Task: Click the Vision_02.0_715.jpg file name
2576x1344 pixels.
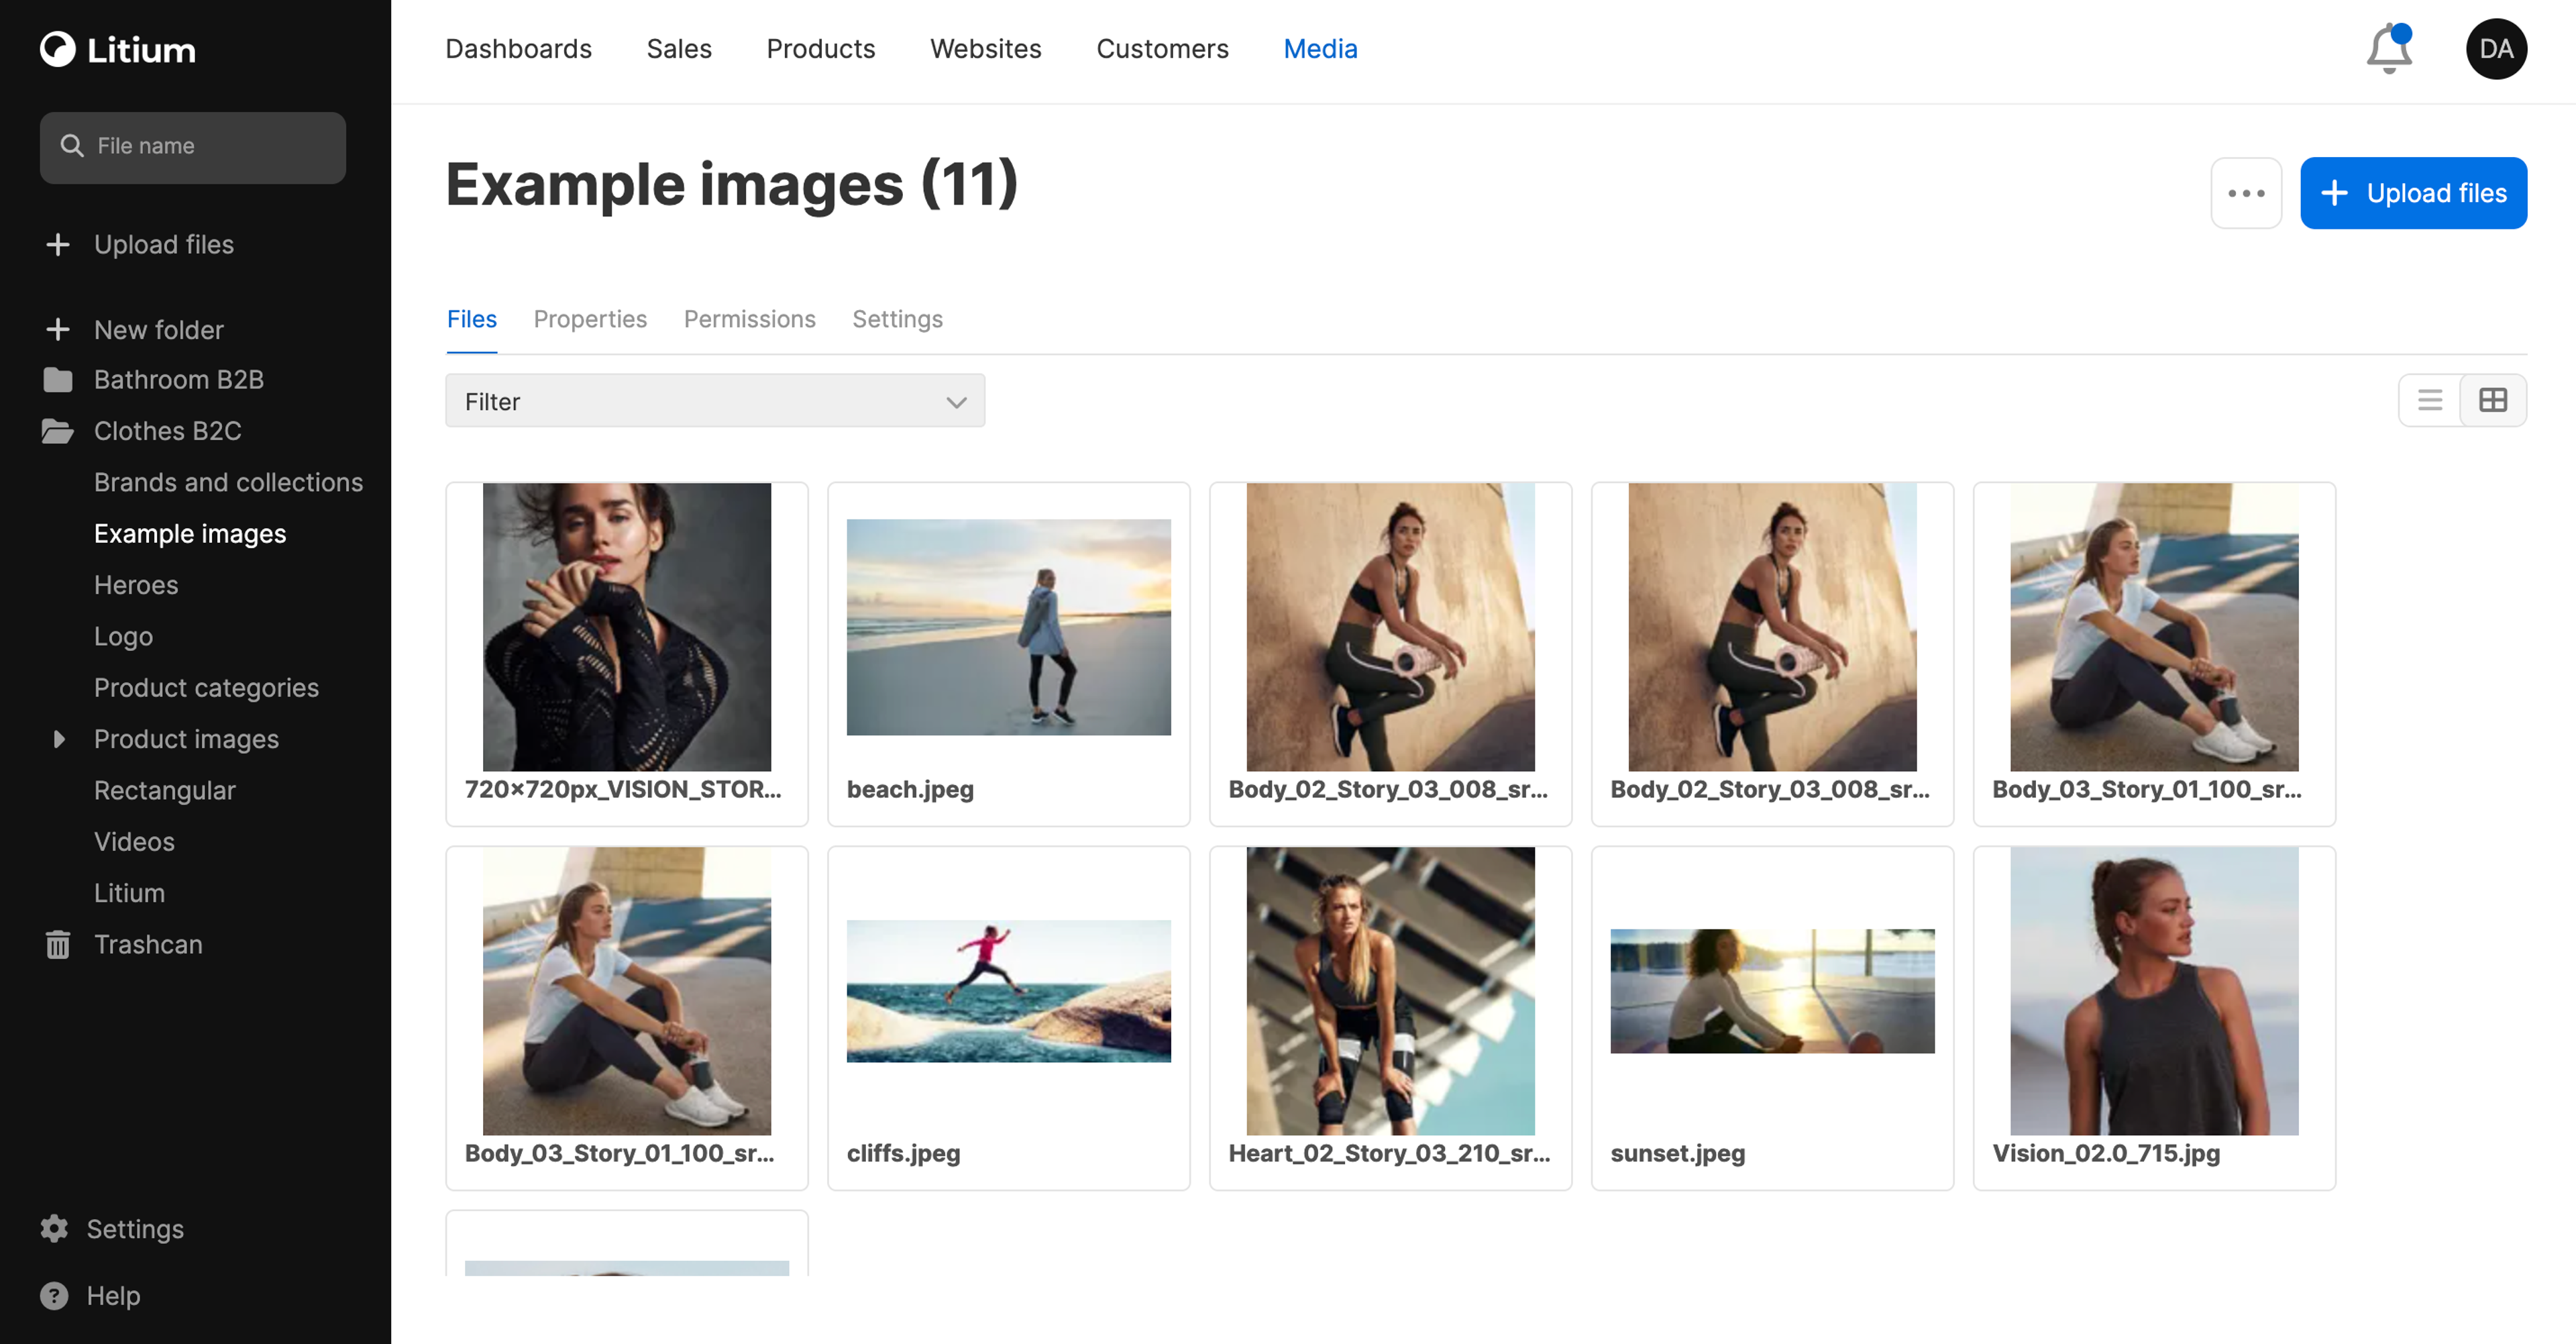Action: tap(2106, 1153)
